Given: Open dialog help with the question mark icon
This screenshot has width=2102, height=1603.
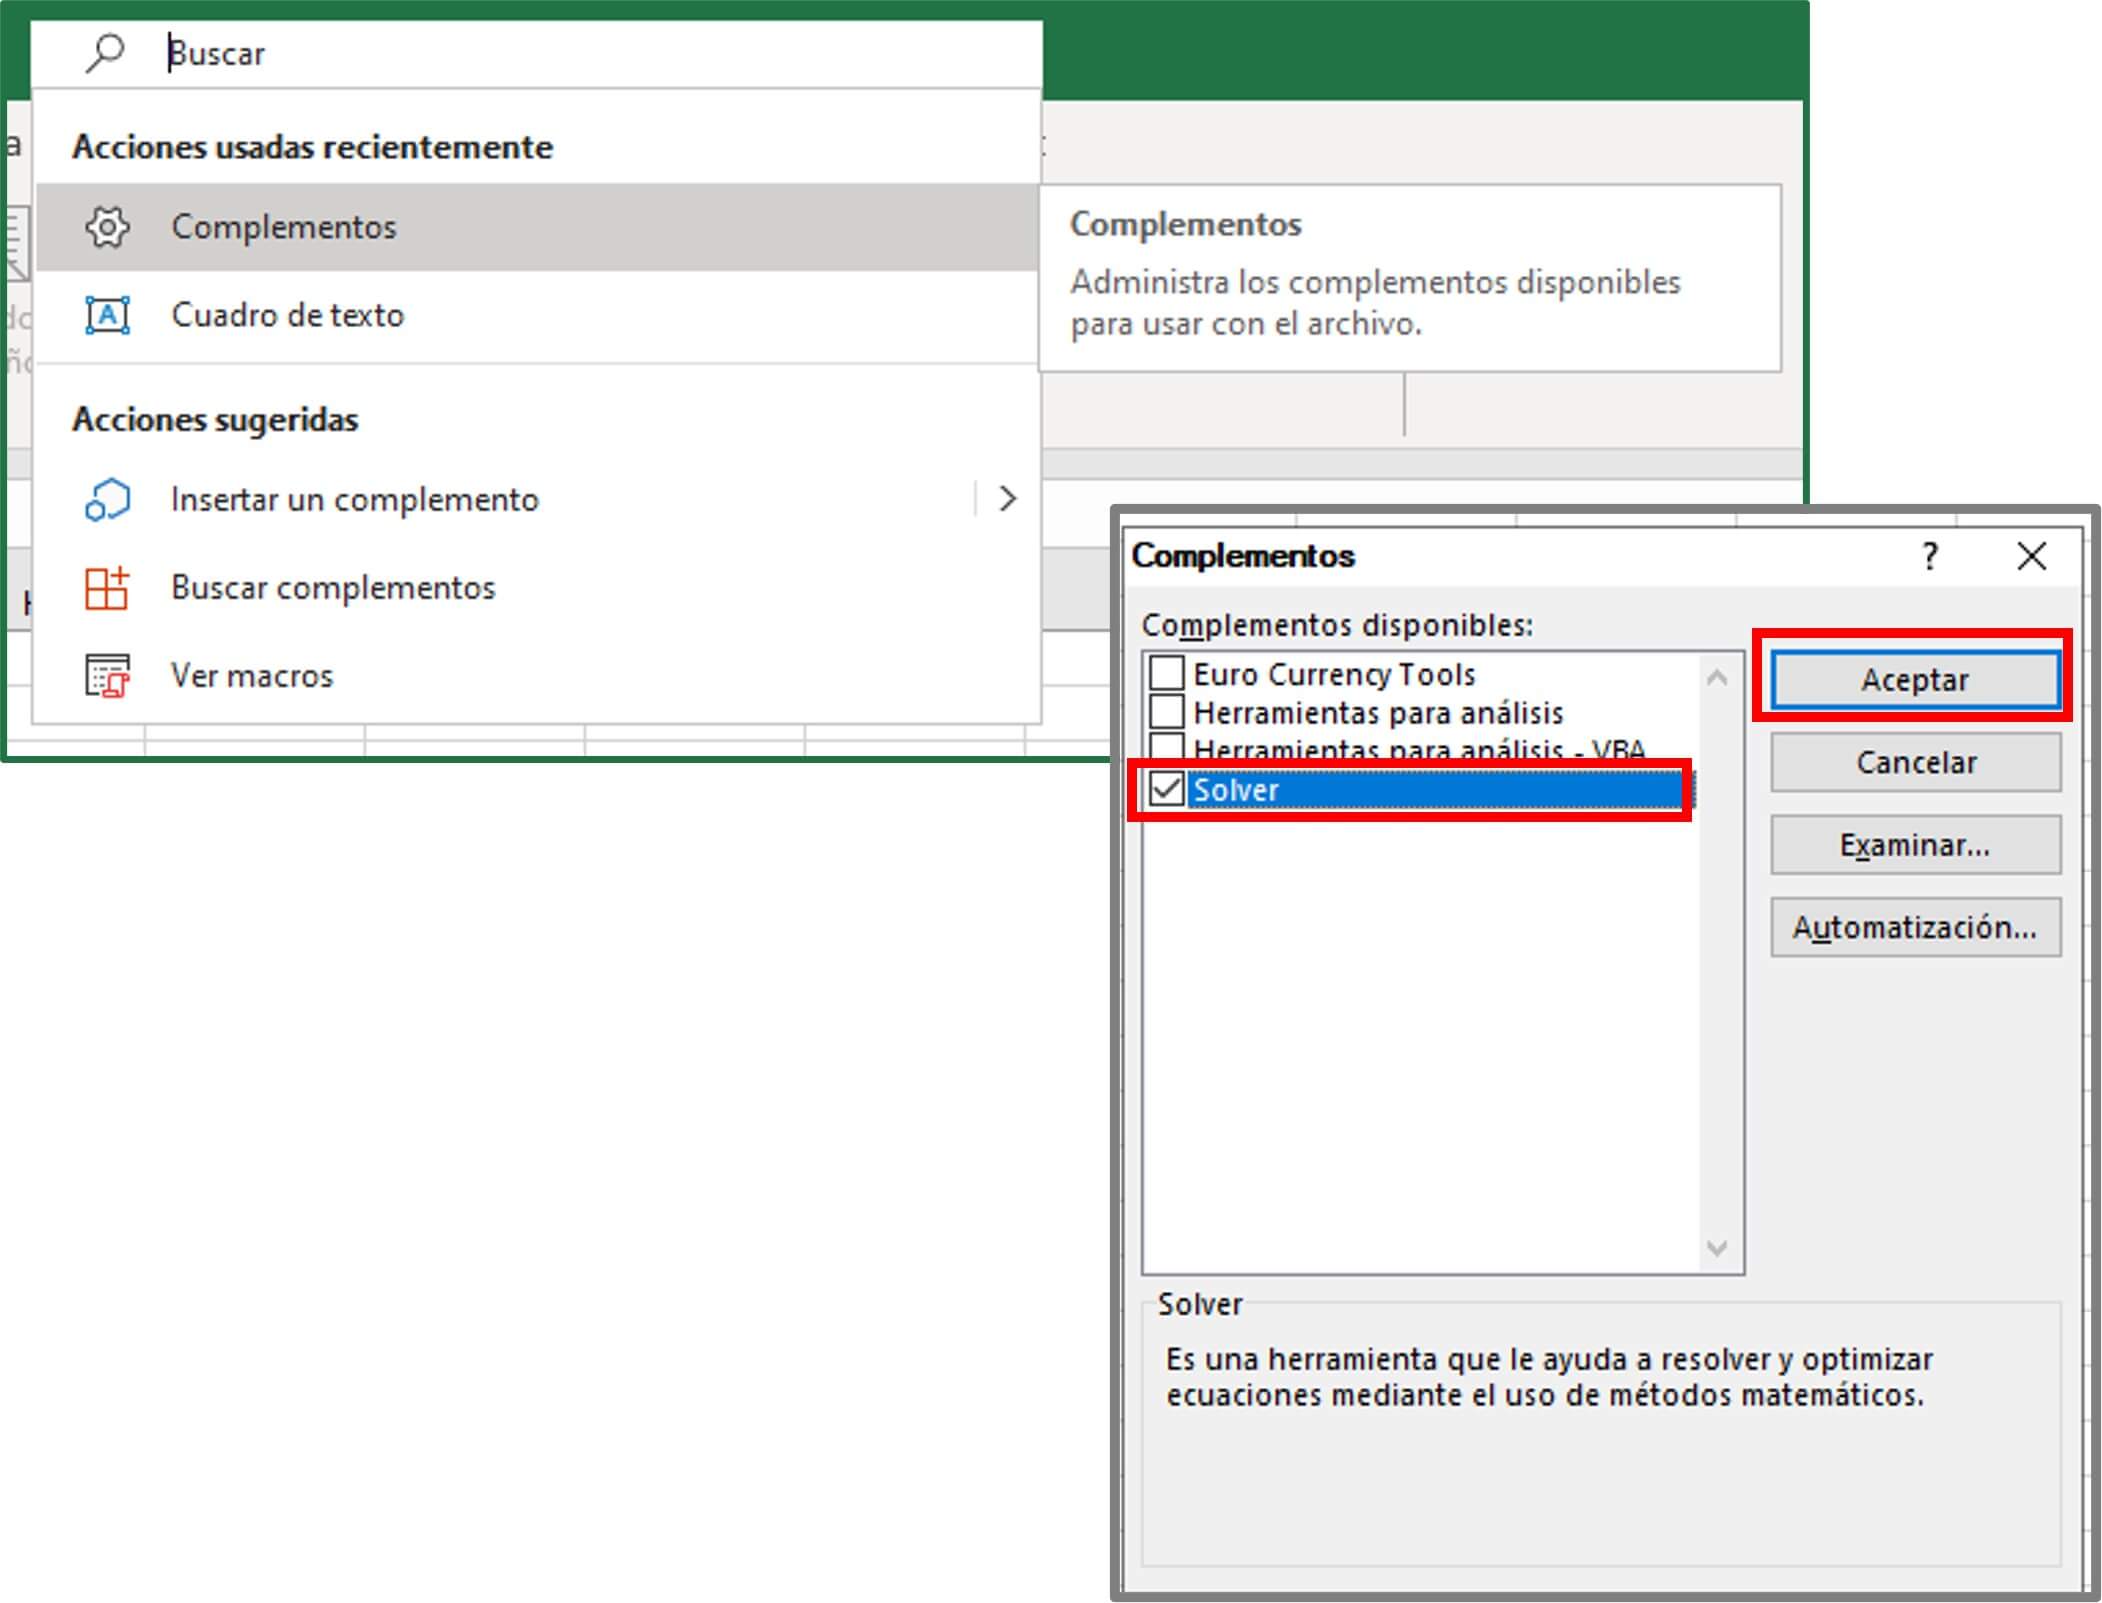Looking at the screenshot, I should [1932, 557].
